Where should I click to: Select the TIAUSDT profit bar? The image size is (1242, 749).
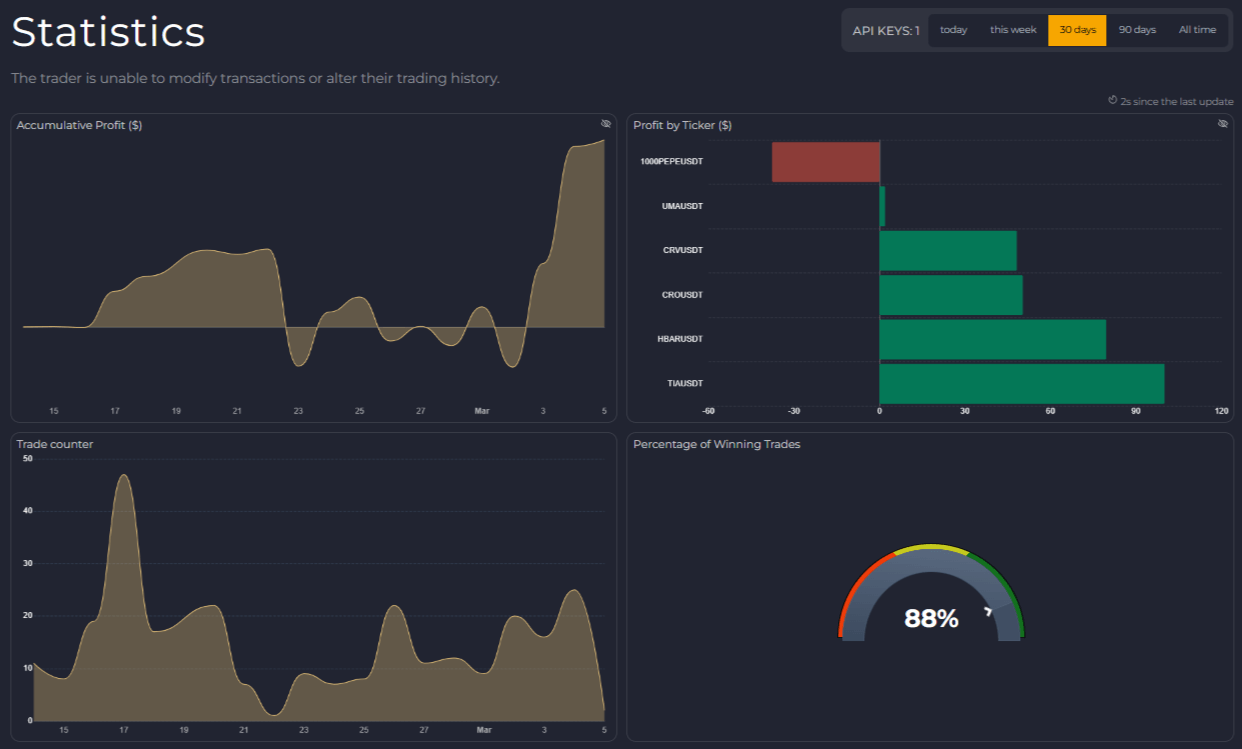point(1020,383)
